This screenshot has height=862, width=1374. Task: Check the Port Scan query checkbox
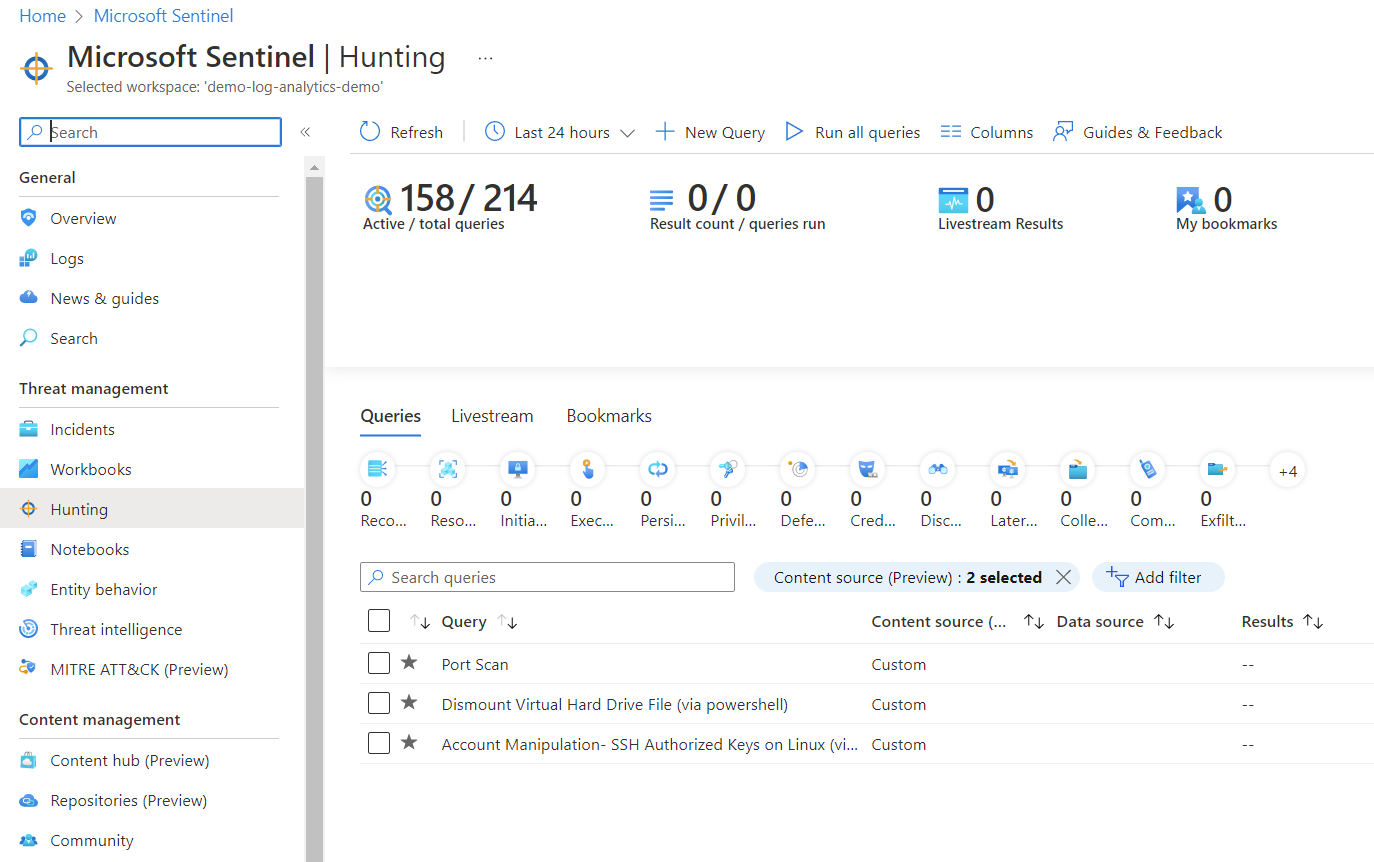coord(379,663)
